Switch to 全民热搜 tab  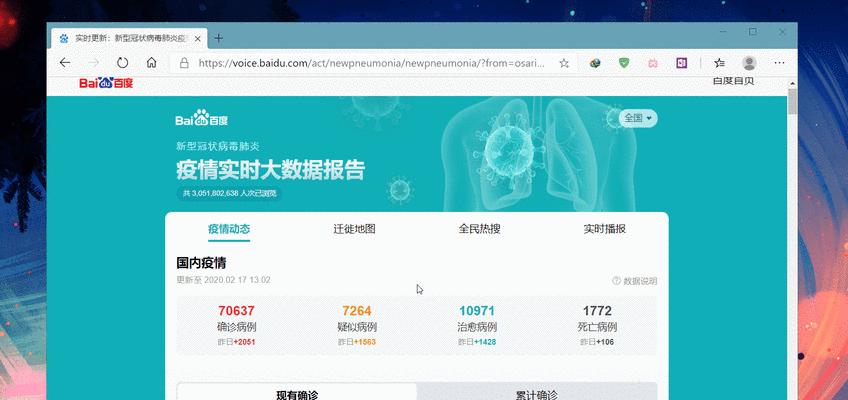point(479,229)
